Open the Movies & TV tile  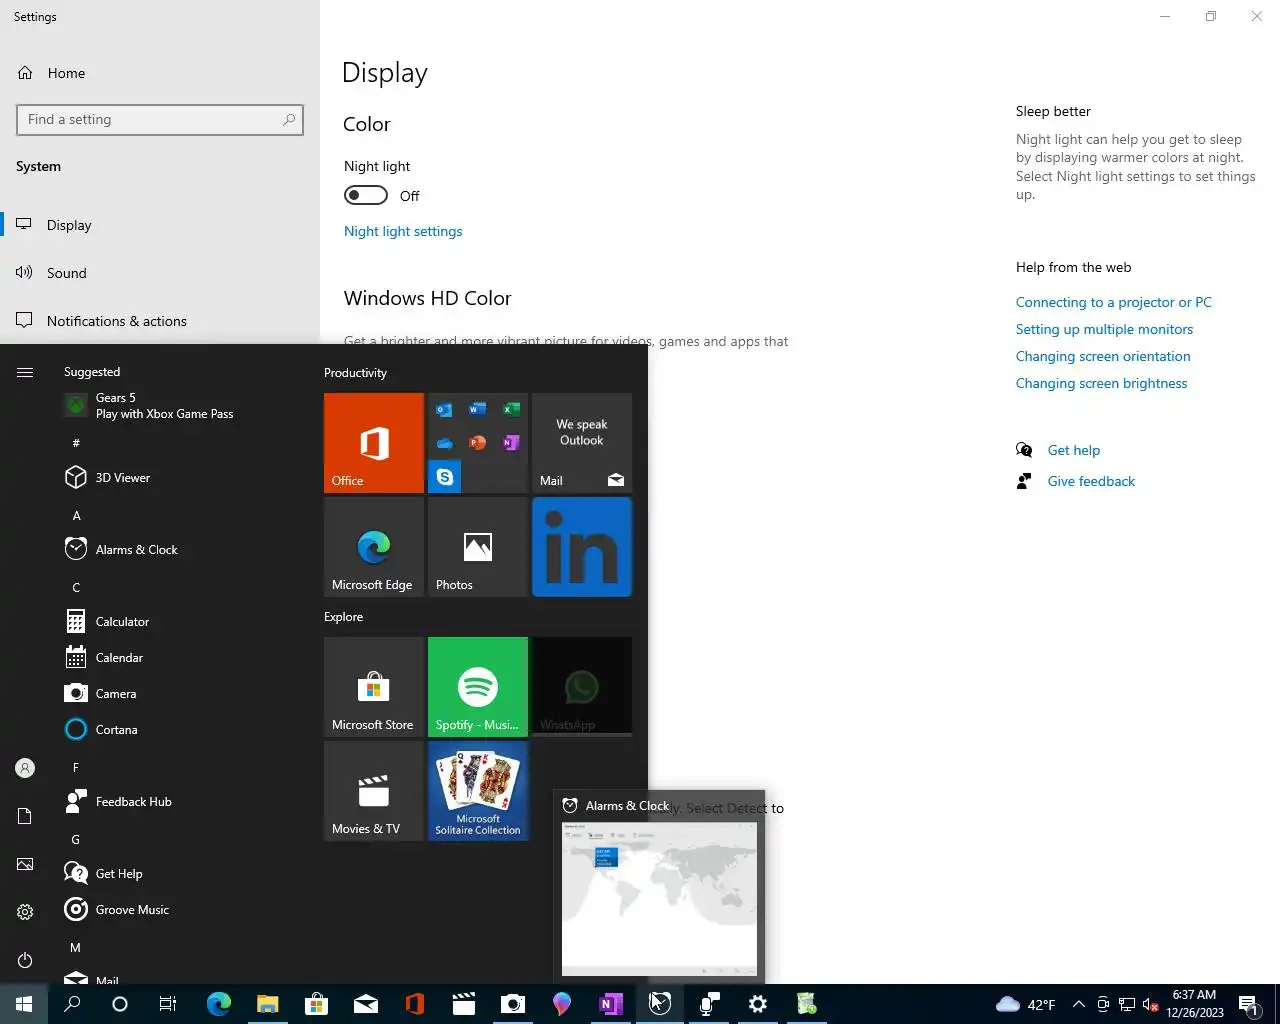coord(374,791)
